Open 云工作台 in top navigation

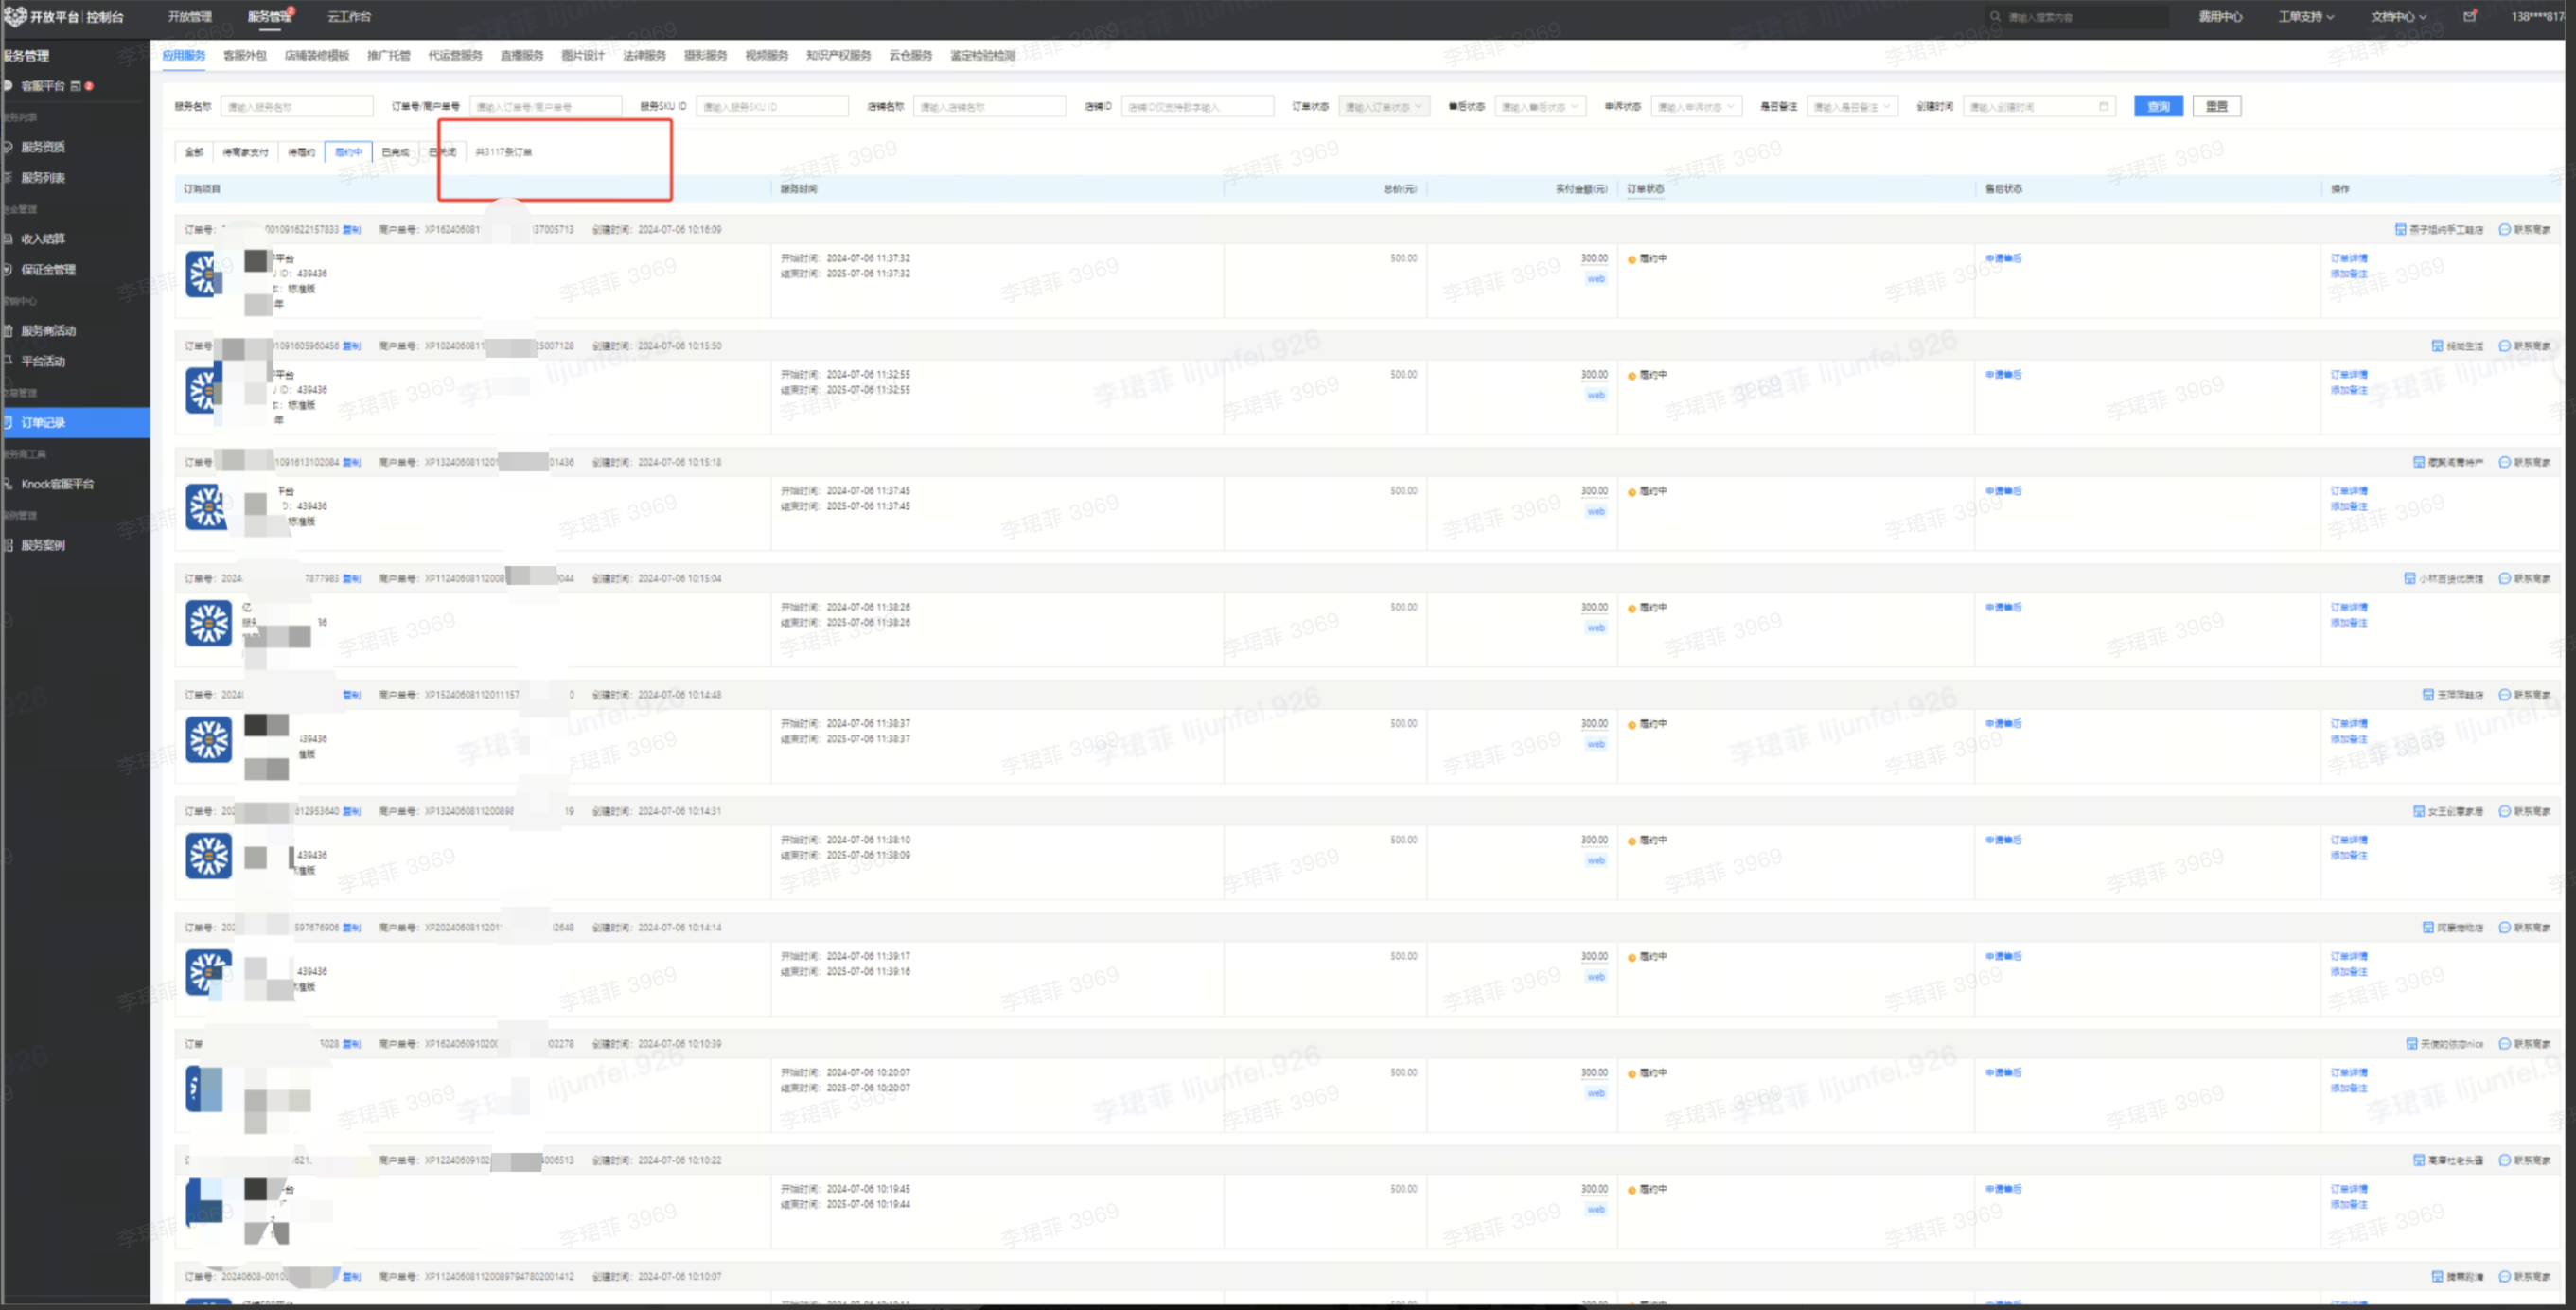[349, 16]
